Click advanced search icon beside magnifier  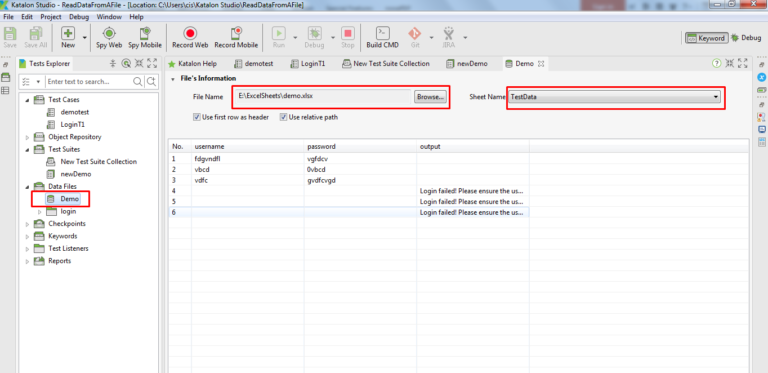coord(151,82)
